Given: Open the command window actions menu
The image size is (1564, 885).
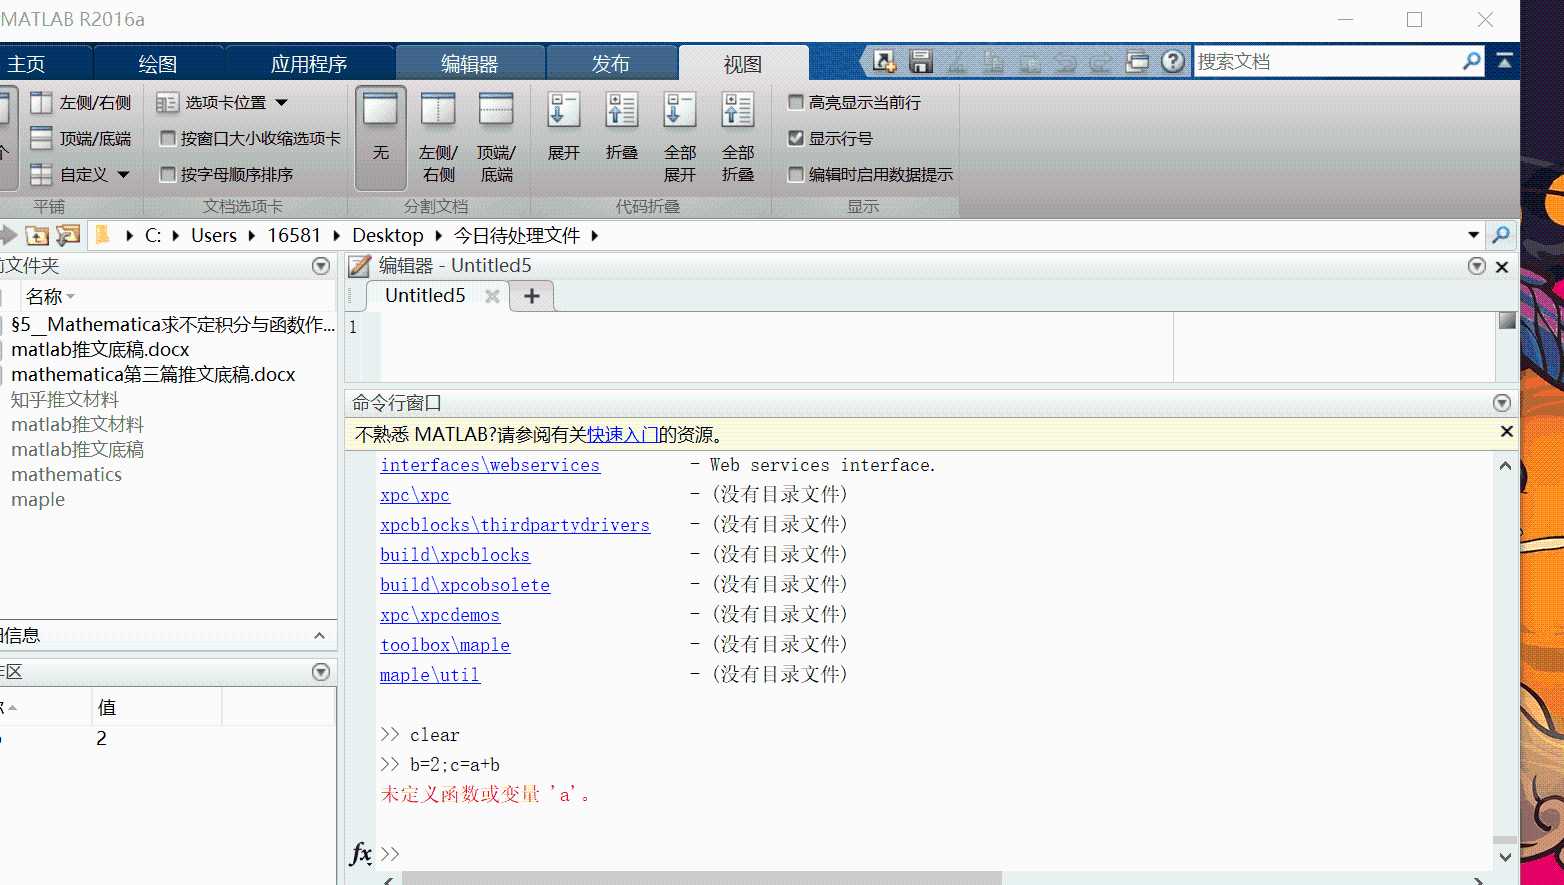Looking at the screenshot, I should (x=1502, y=403).
